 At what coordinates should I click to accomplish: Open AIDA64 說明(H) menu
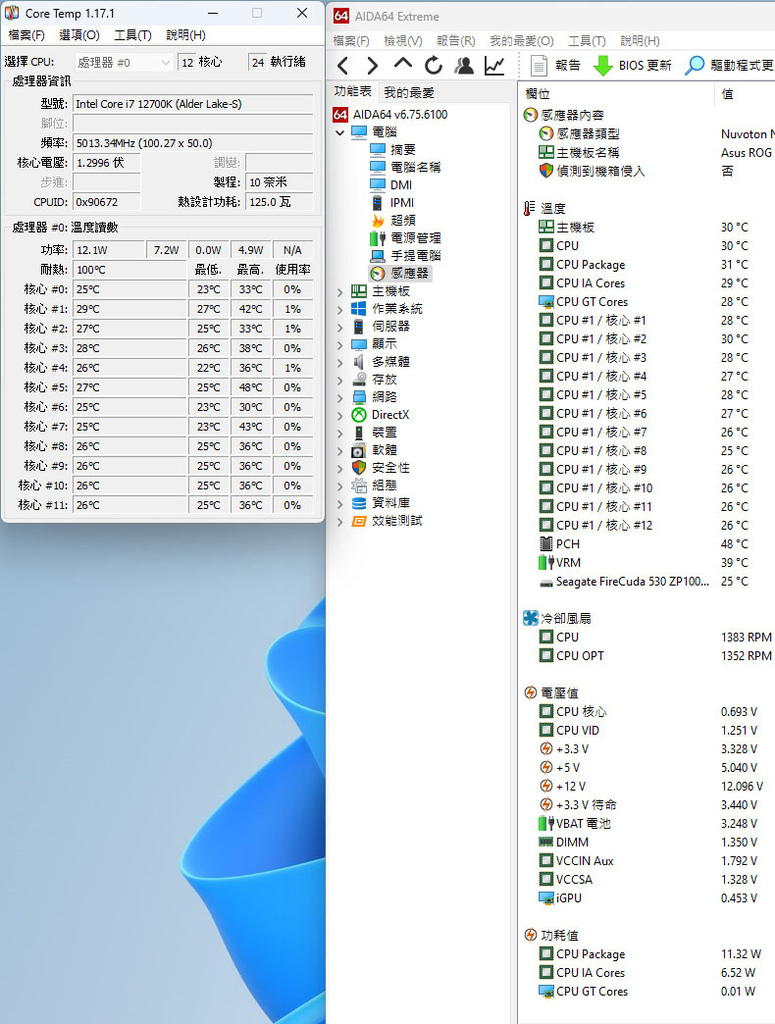640,40
